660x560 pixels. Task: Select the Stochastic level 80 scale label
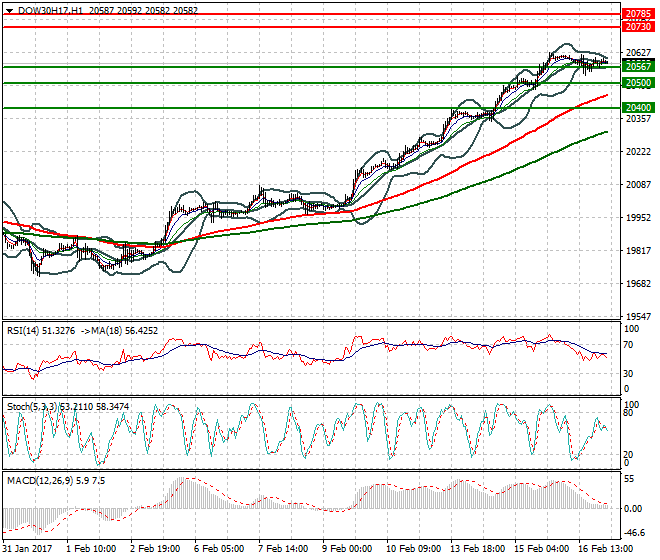point(628,413)
